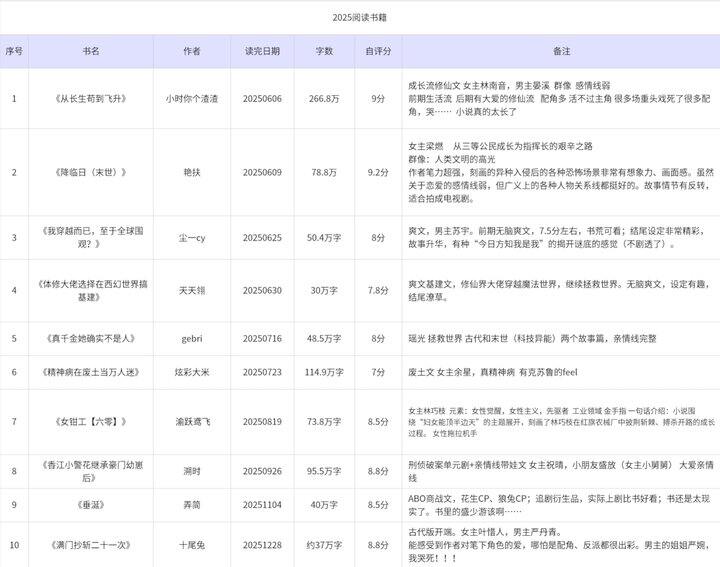Click author cell 艳扶
The width and height of the screenshot is (720, 567).
[x=191, y=173]
